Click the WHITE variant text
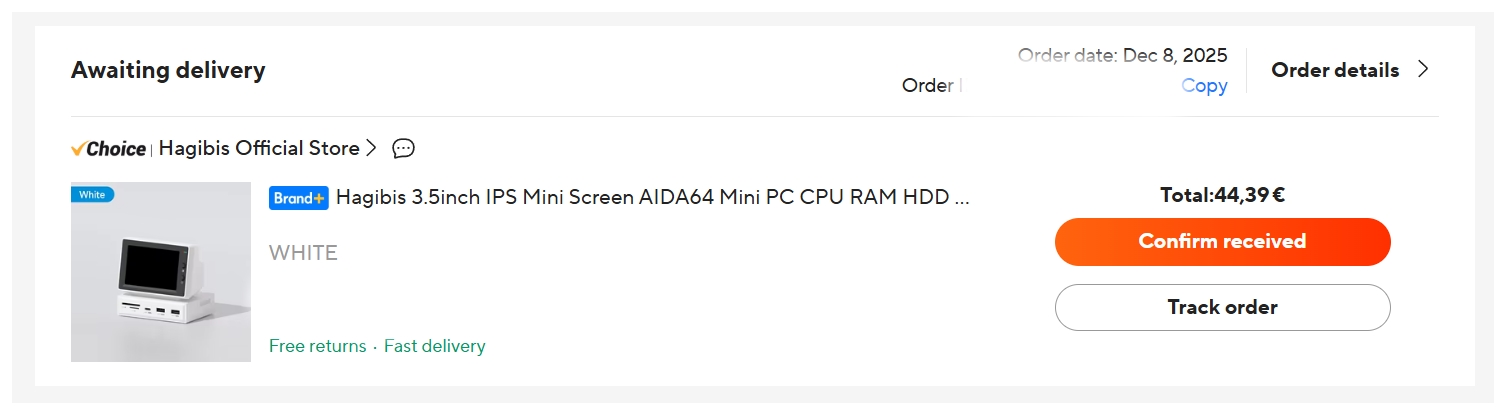The image size is (1503, 412). 303,253
